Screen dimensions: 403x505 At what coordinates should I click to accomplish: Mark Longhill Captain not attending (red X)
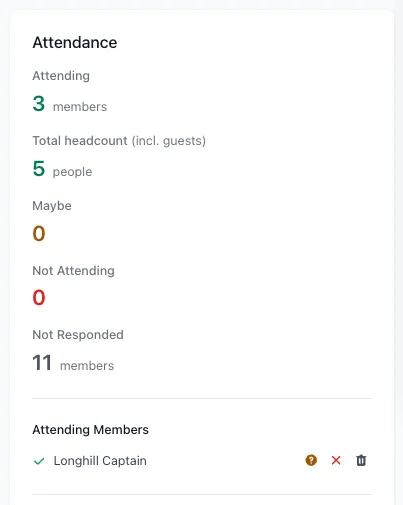tap(336, 460)
